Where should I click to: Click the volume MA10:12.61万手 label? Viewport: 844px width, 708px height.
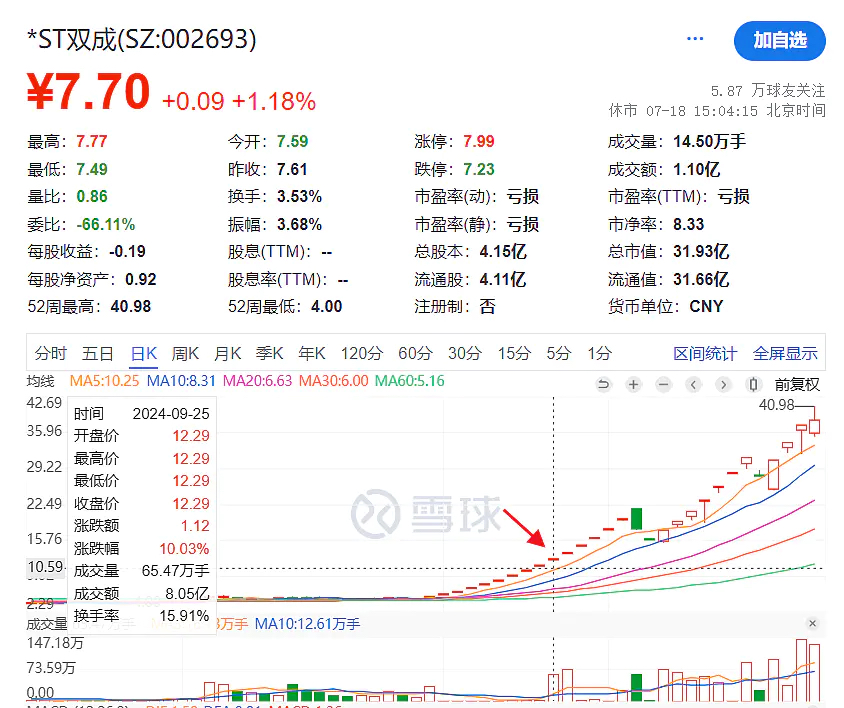click(307, 624)
